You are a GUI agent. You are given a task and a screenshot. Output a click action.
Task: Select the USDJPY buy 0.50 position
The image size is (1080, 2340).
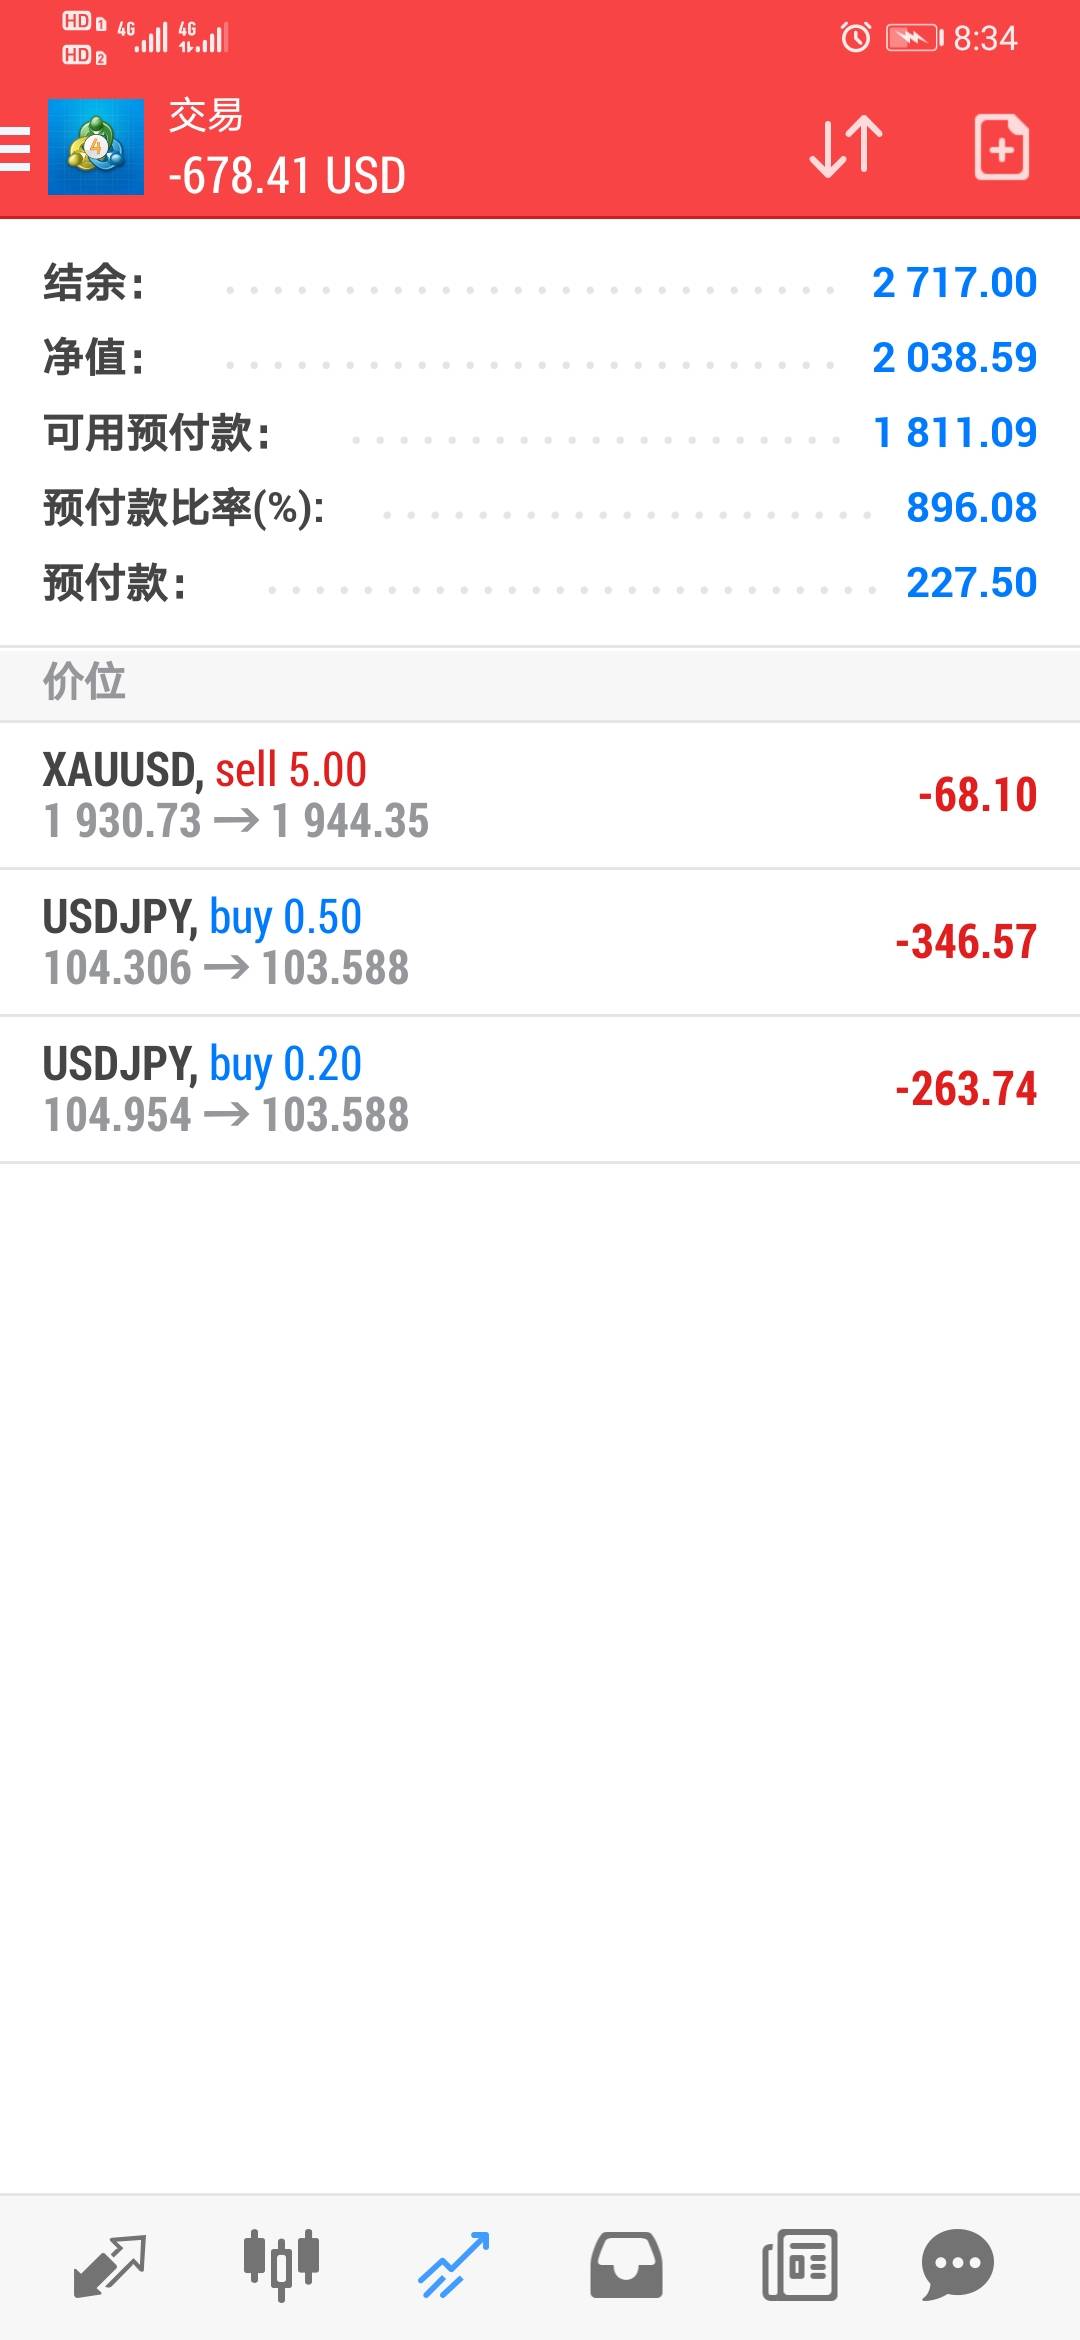(x=540, y=942)
